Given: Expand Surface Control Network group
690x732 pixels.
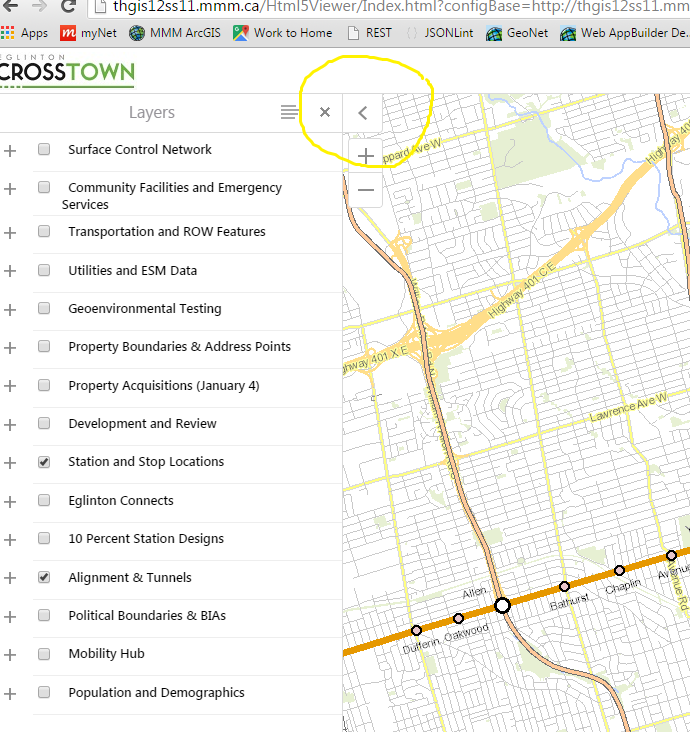Looking at the screenshot, I should coord(10,151).
